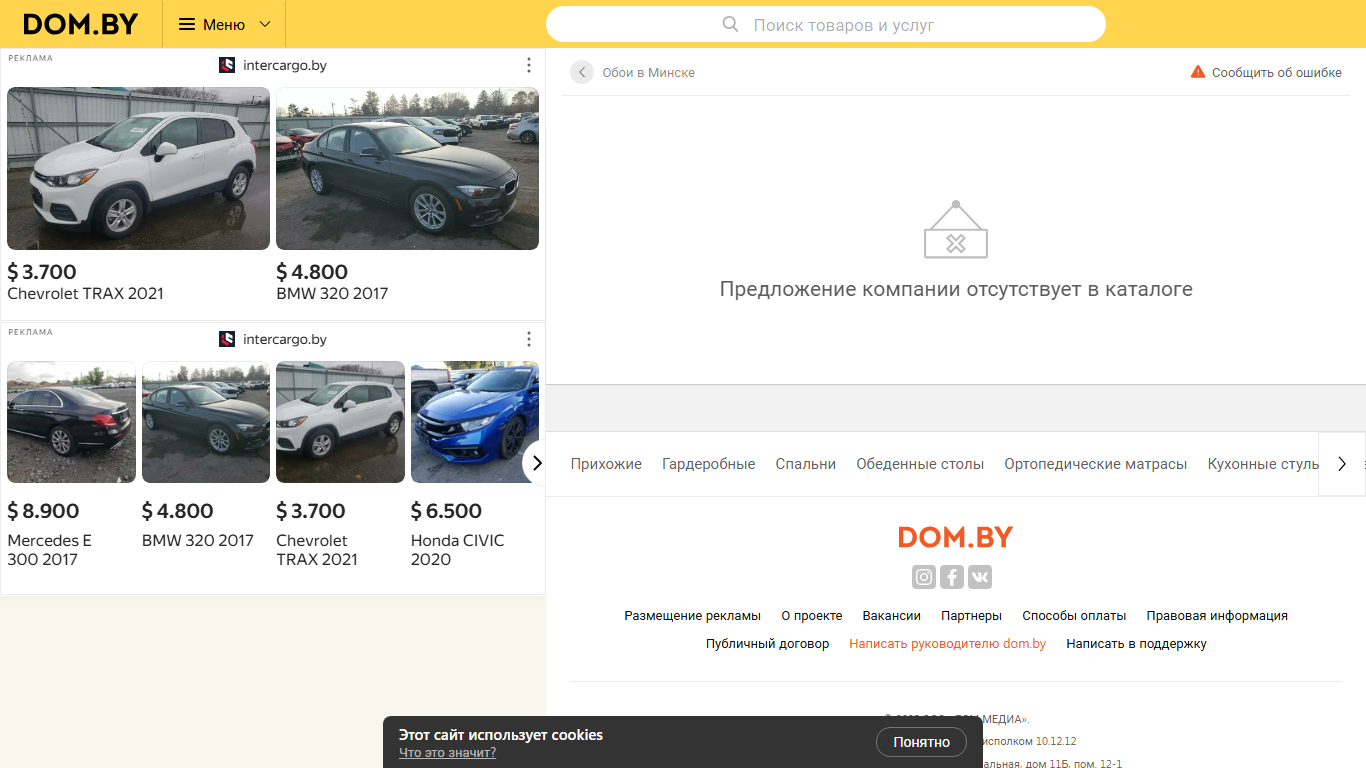
Task: Click the warning triangle icon
Action: (x=1198, y=72)
